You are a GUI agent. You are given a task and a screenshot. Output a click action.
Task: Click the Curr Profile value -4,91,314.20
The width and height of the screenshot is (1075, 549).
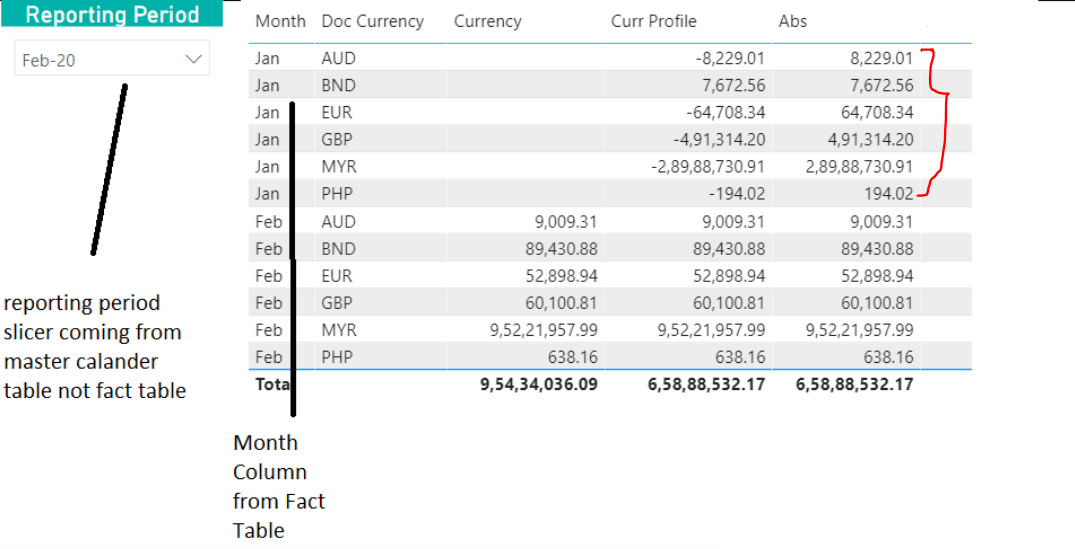coord(719,140)
